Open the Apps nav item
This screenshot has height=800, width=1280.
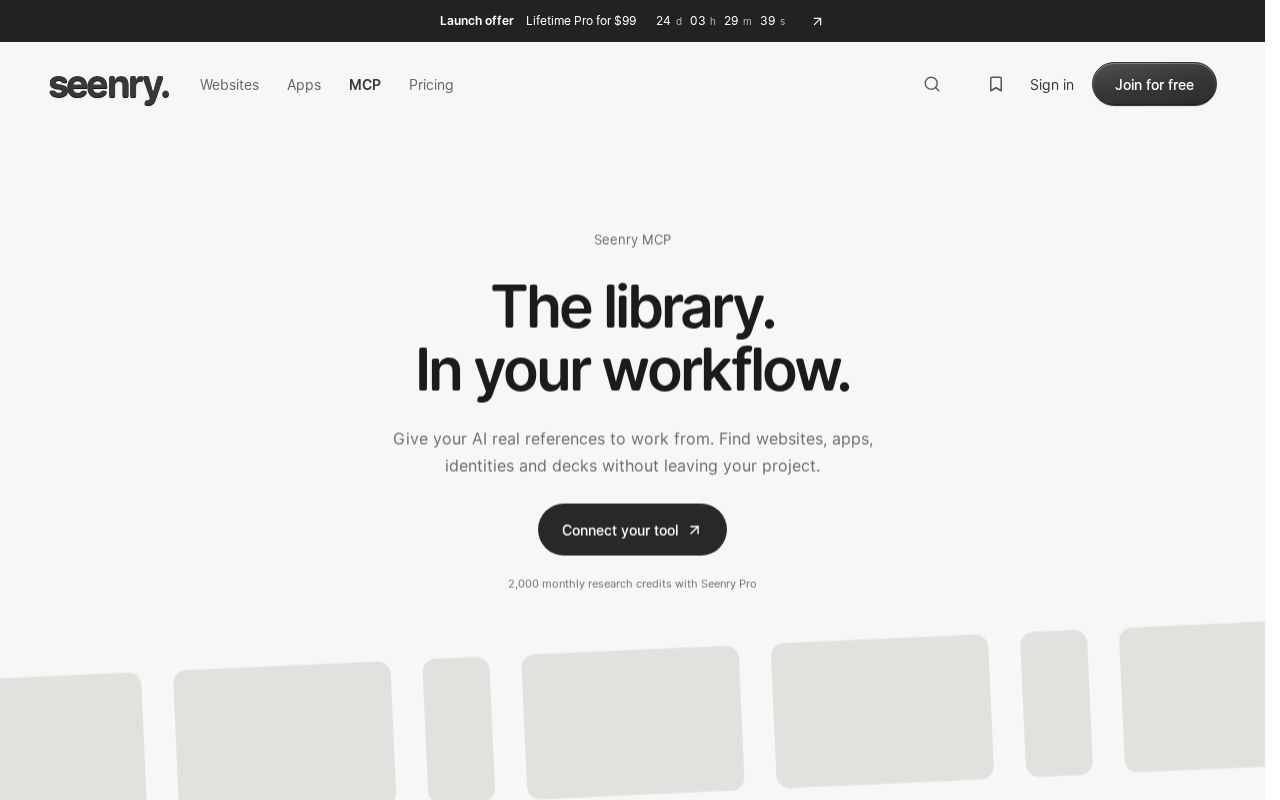[x=304, y=85]
